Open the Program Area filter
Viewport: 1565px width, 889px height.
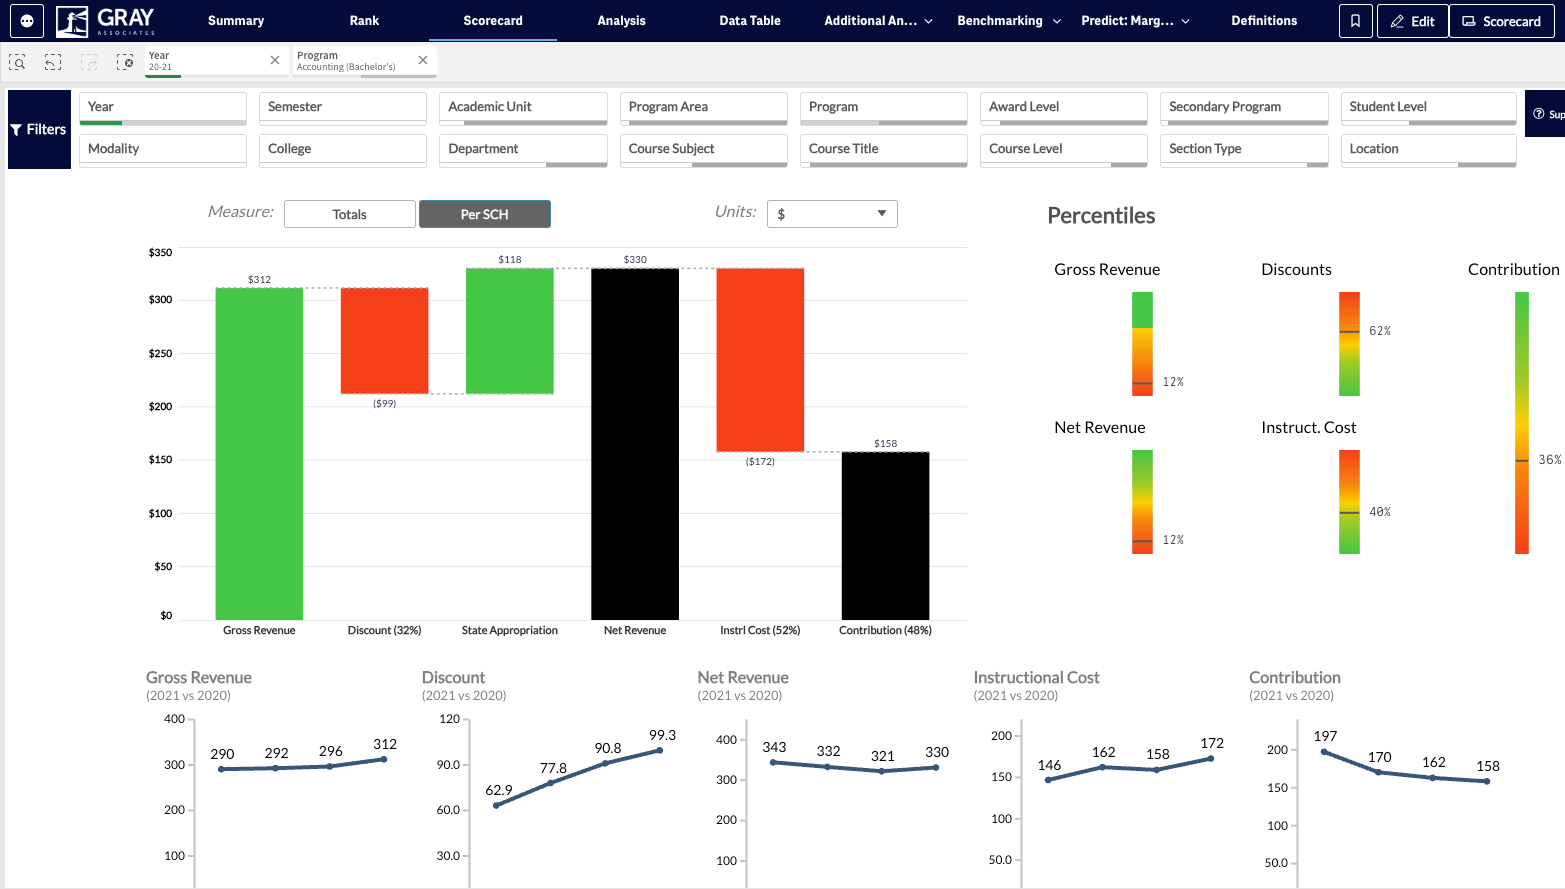point(704,108)
